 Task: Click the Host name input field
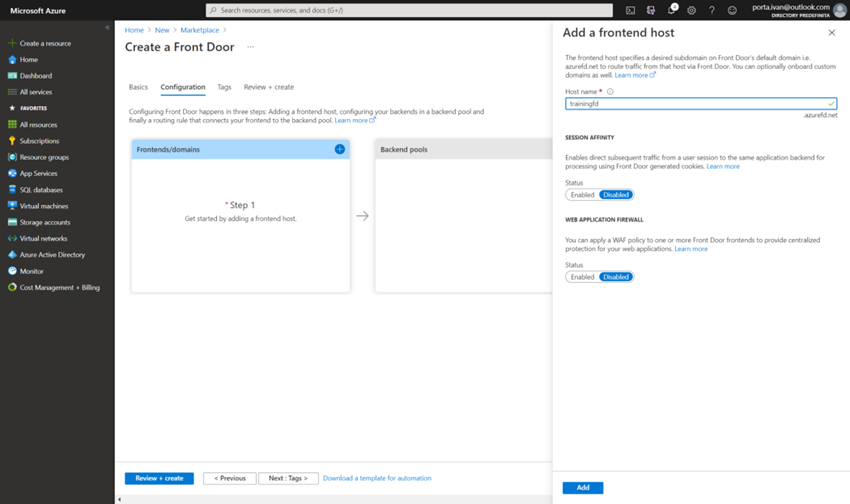point(701,104)
